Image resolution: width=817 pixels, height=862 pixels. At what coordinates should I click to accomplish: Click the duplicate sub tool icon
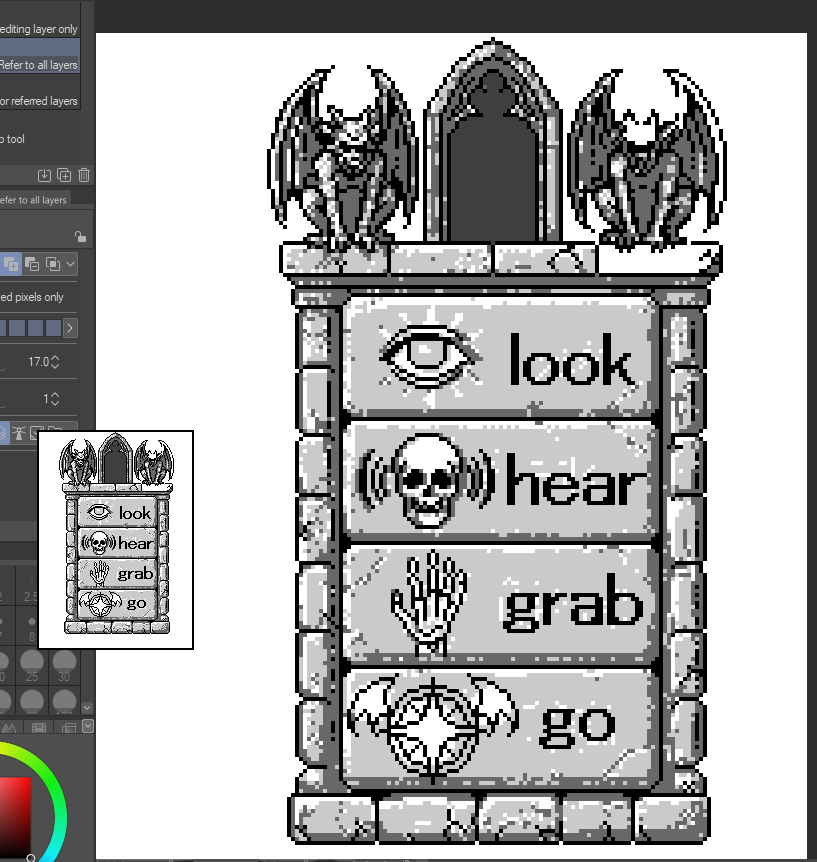(64, 175)
